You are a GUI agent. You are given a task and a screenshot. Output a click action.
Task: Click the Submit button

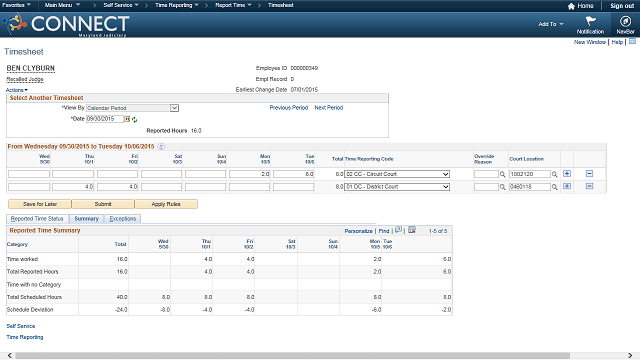103,204
